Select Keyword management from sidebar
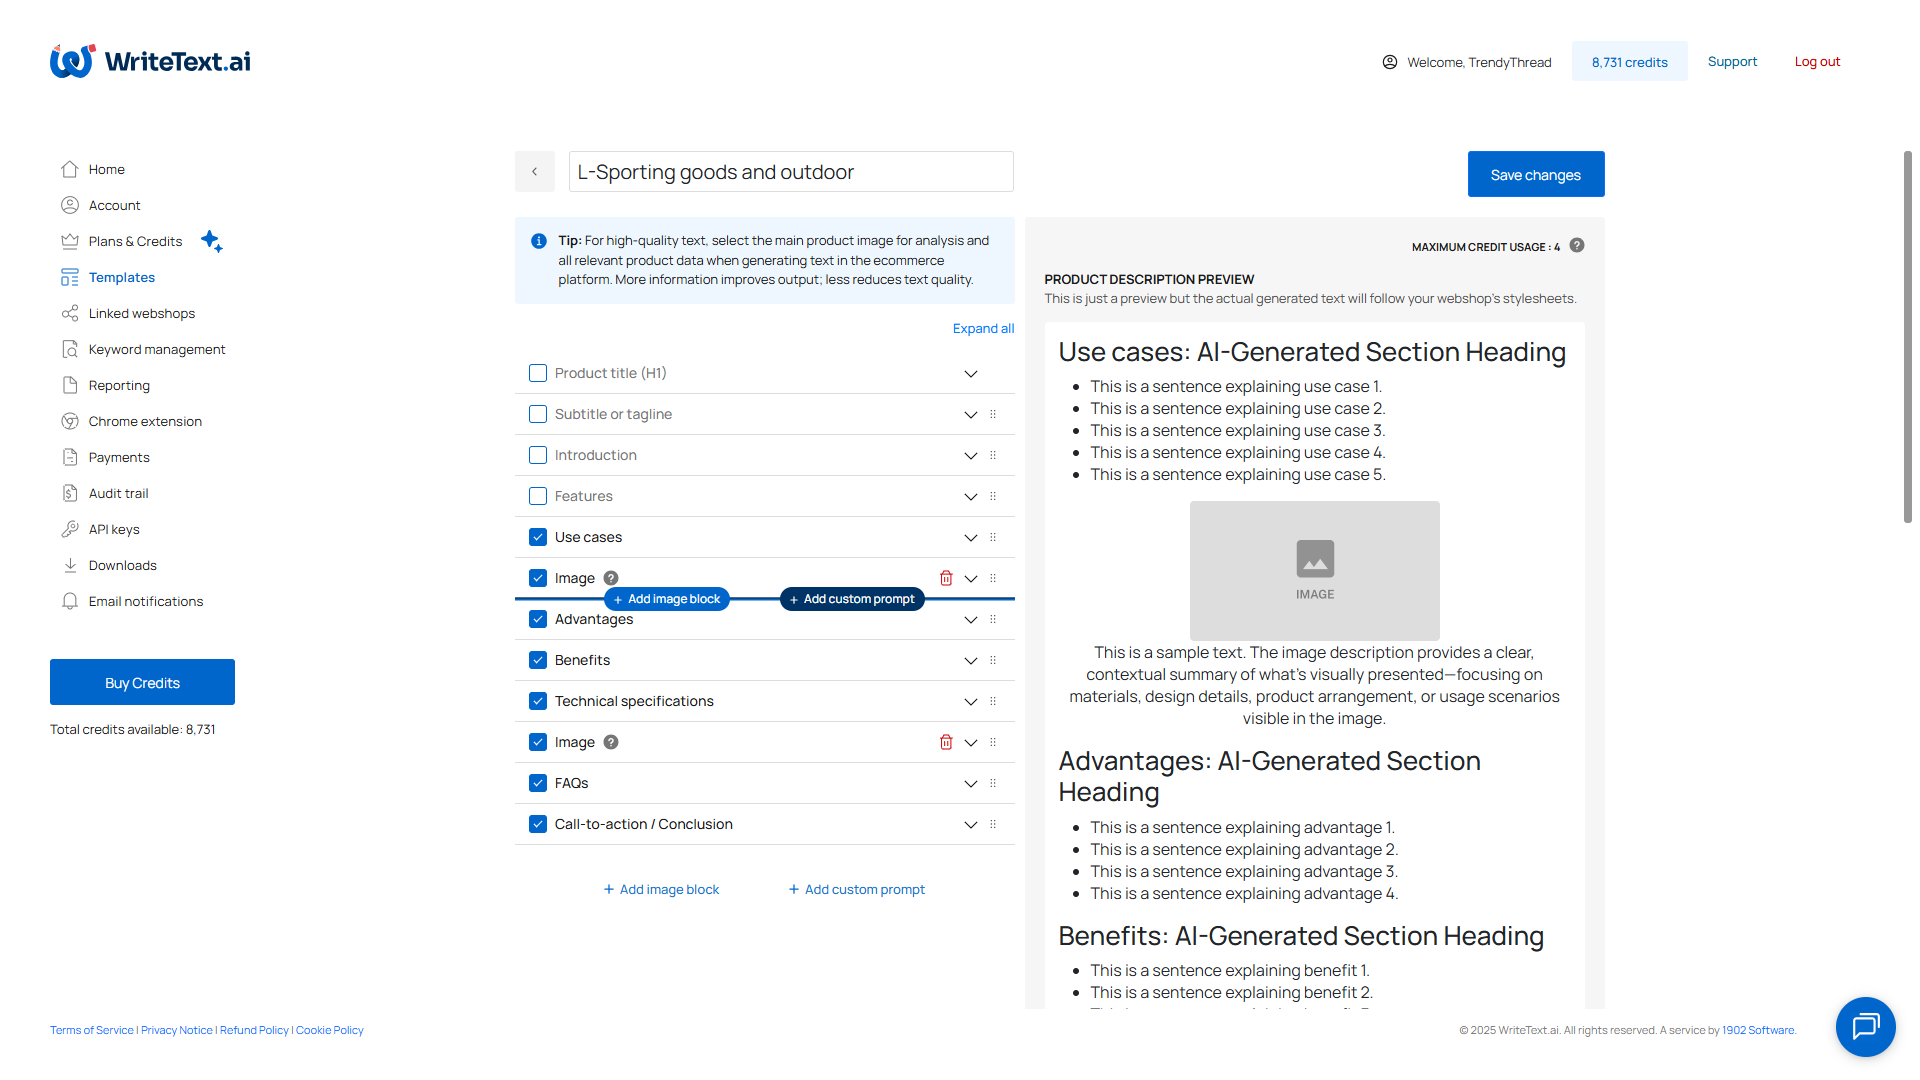The height and width of the screenshot is (1080, 1920). coord(156,349)
